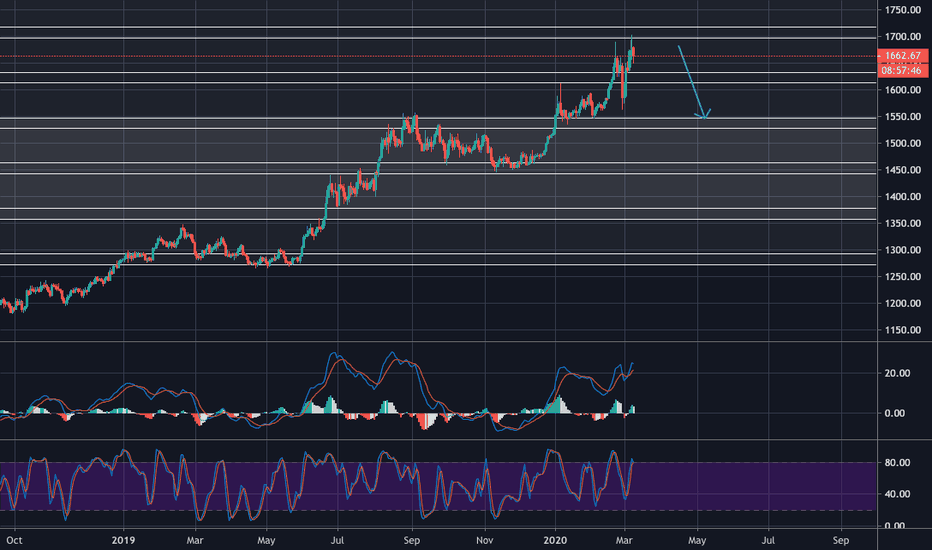
Task: Click the 1250.00 price axis label
Action: click(902, 277)
